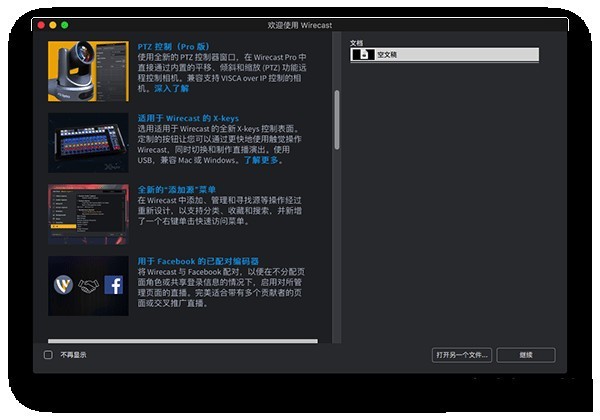The image size is (600, 420).
Task: Select the 空文稿 document row
Action: (x=445, y=55)
